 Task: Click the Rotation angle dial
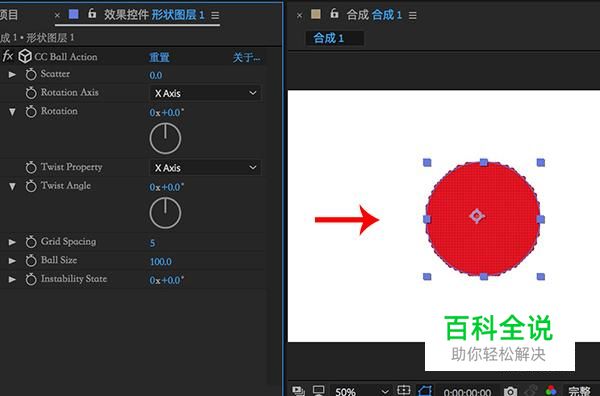click(165, 139)
